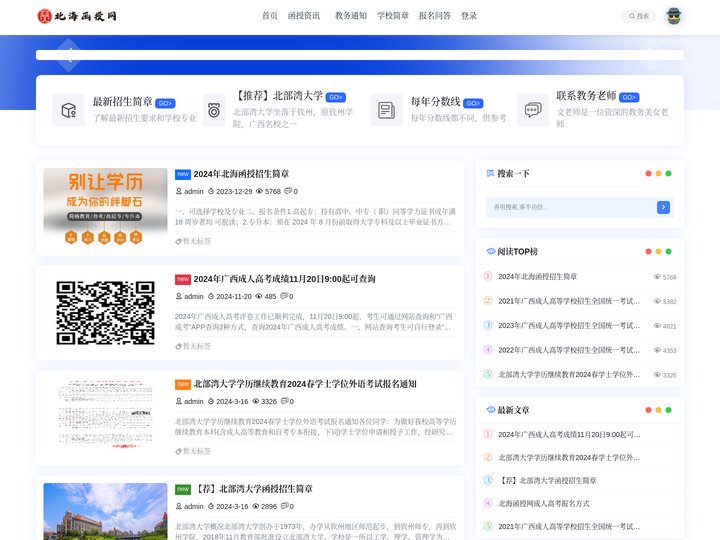Open the 首页 menu item

coord(270,16)
